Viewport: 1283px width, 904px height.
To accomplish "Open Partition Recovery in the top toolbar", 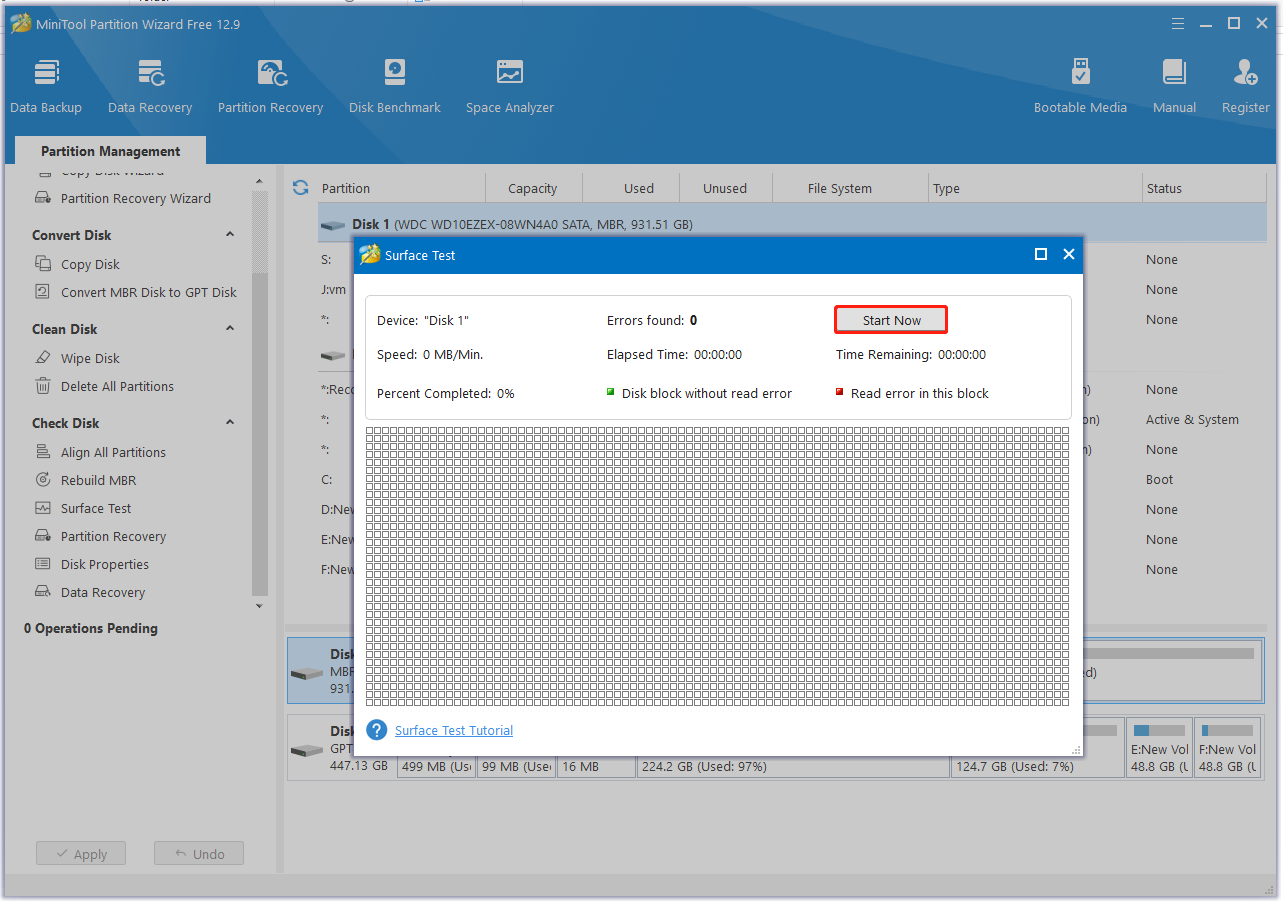I will click(x=270, y=86).
